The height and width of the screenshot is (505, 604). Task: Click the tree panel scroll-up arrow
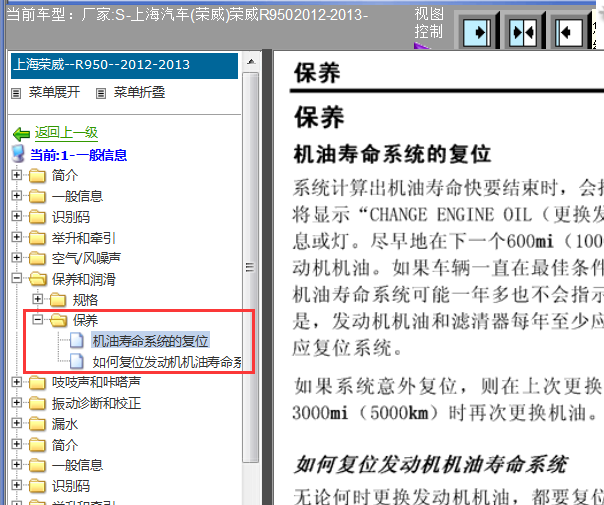(x=251, y=62)
